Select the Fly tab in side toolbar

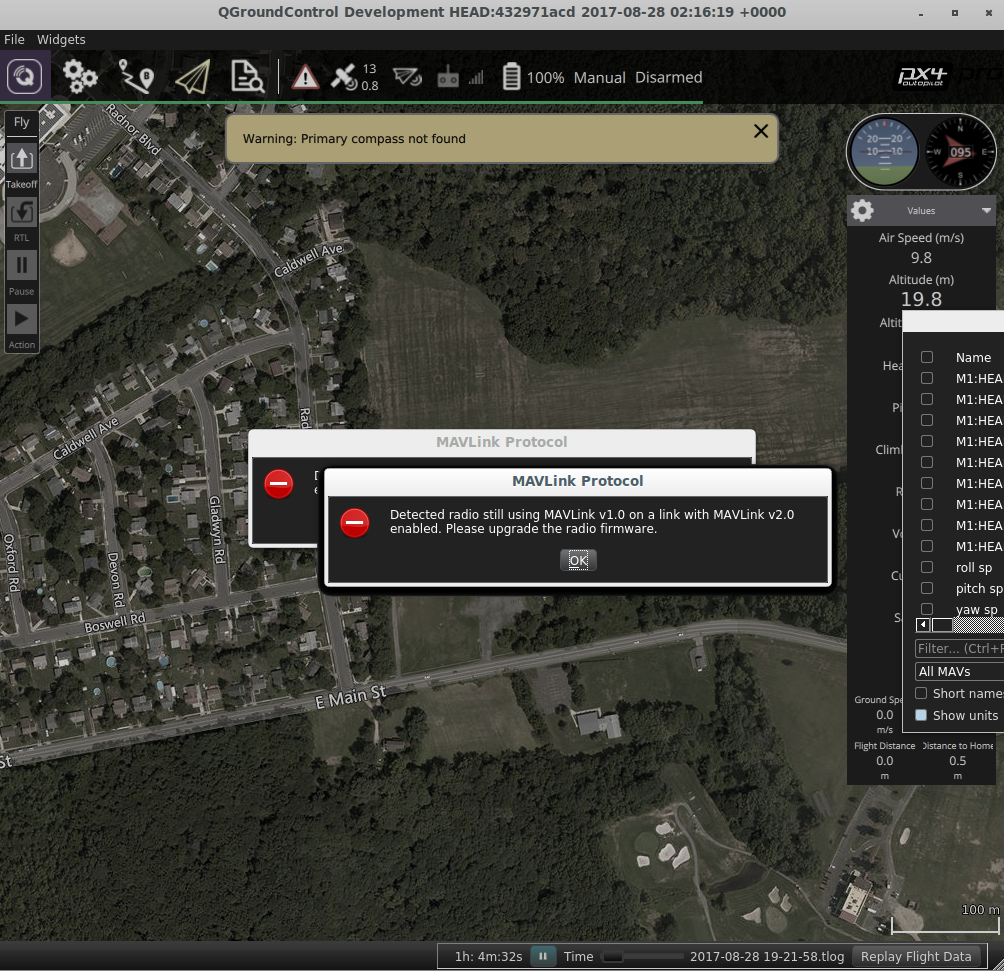(x=22, y=122)
